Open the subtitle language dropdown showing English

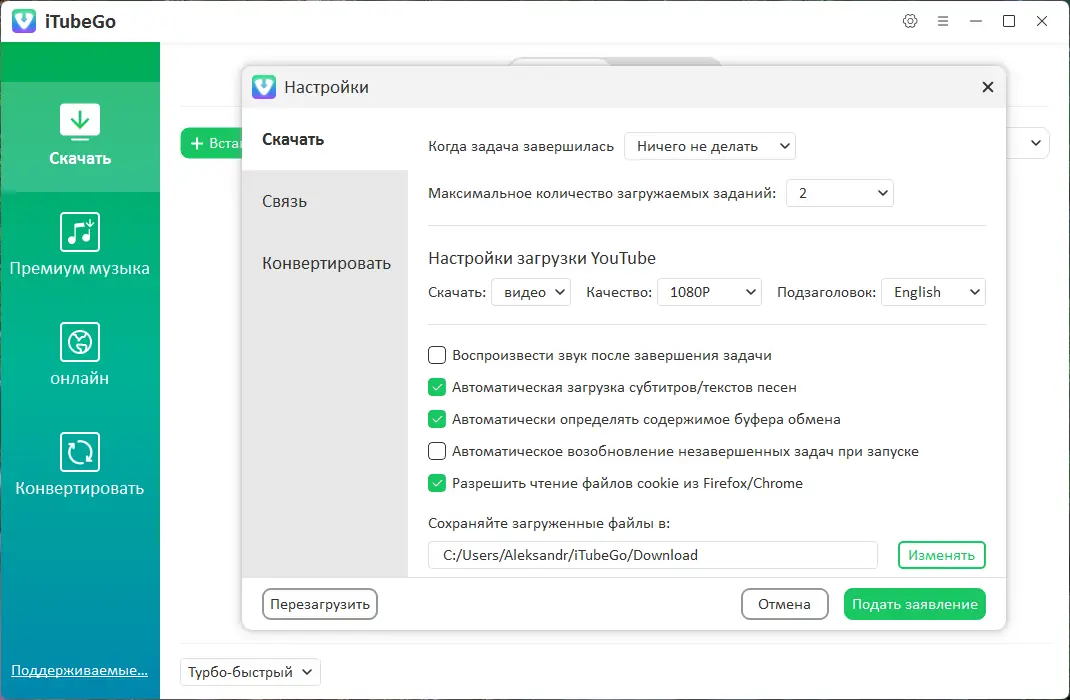tap(933, 292)
